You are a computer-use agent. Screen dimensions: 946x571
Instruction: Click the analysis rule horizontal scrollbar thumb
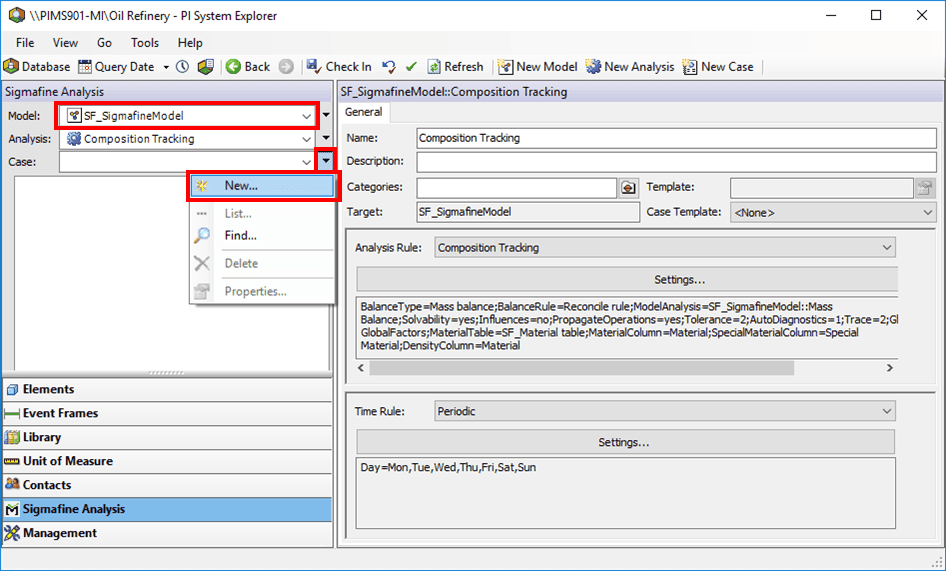[x=582, y=368]
